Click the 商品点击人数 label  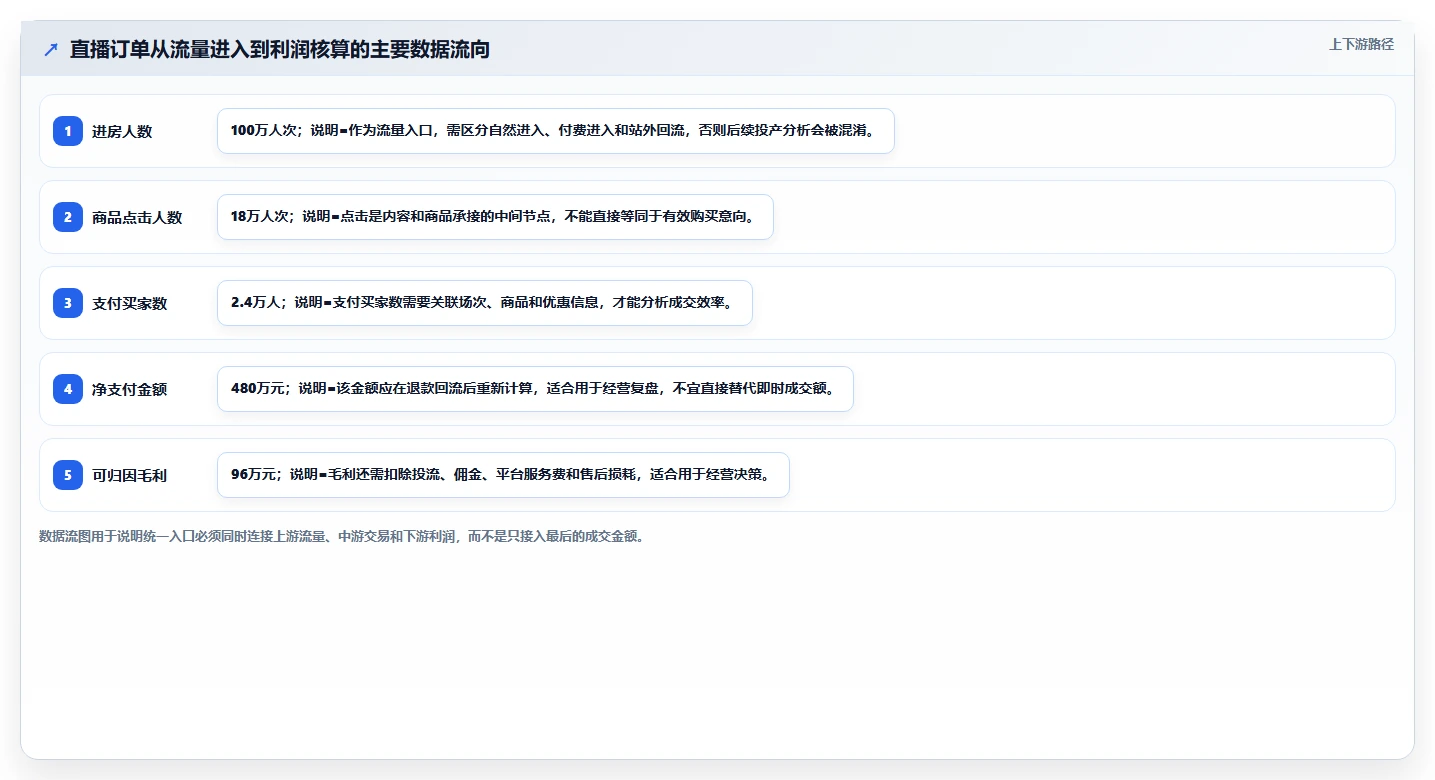click(137, 217)
